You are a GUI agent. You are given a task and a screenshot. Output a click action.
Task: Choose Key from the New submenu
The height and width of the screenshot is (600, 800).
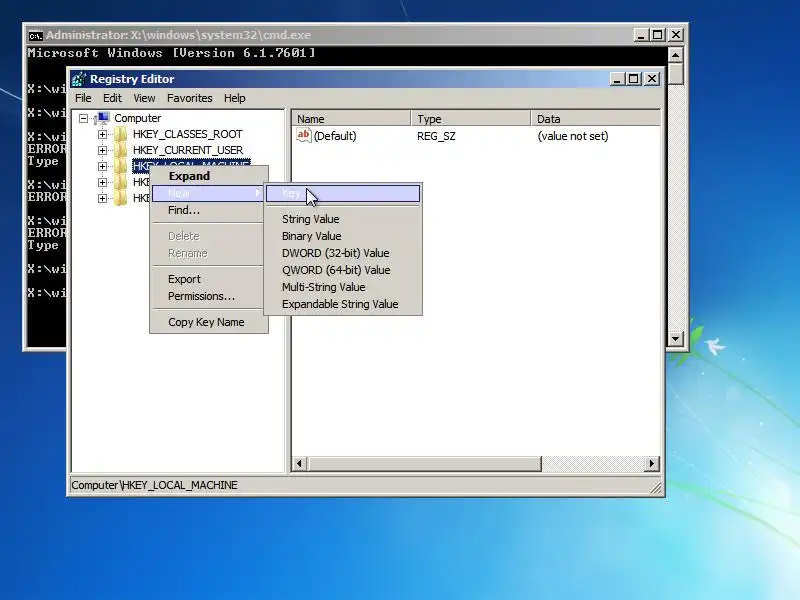point(343,193)
